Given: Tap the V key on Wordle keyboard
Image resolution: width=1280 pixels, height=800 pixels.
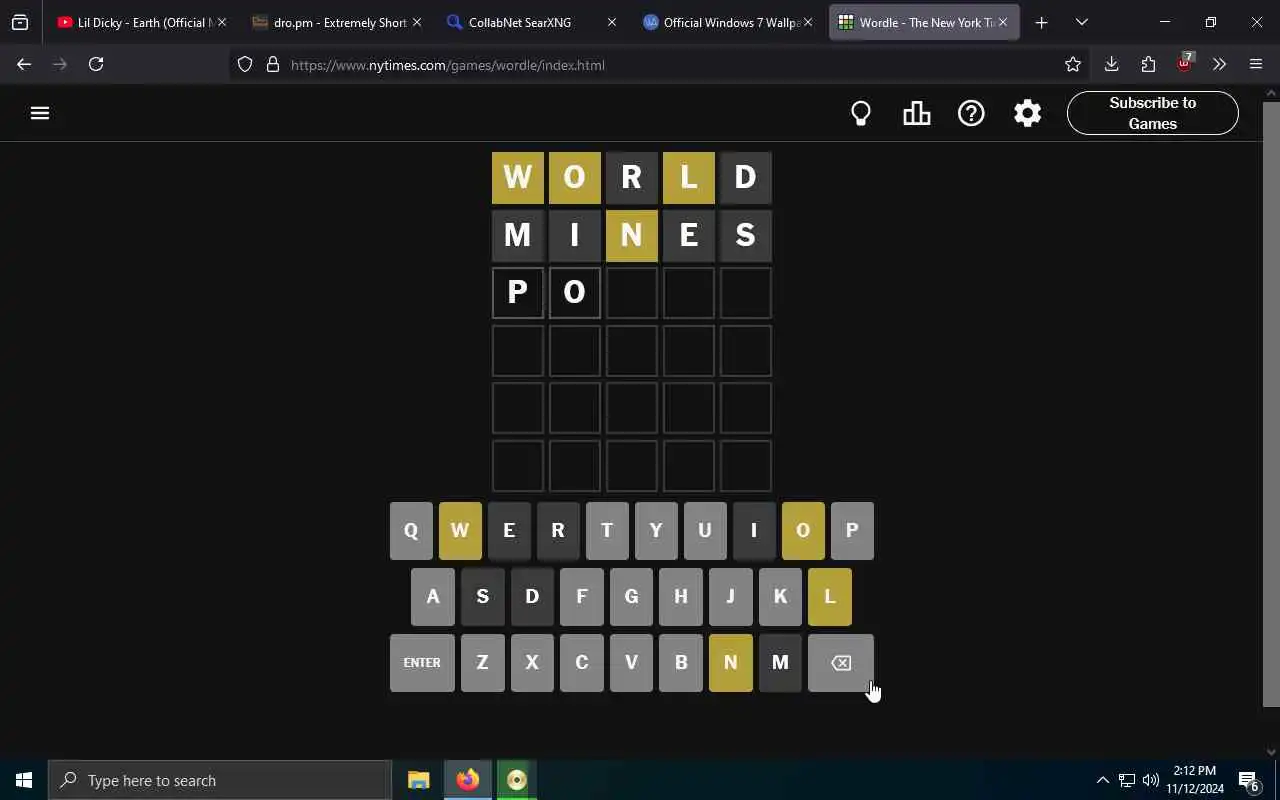Looking at the screenshot, I should (631, 663).
